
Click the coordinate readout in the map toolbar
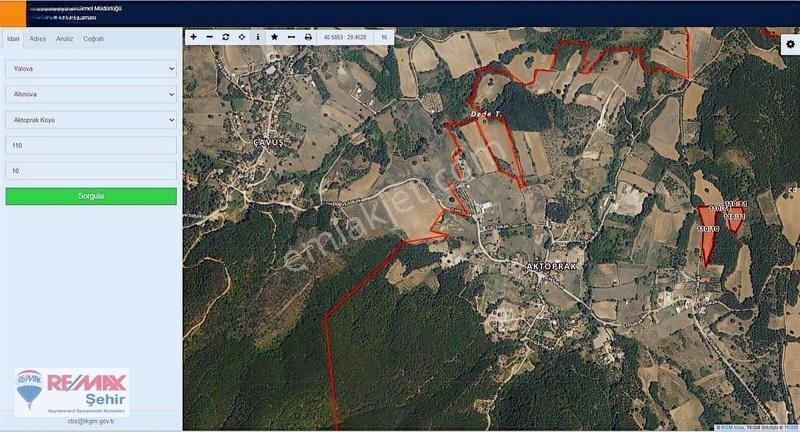(x=345, y=37)
